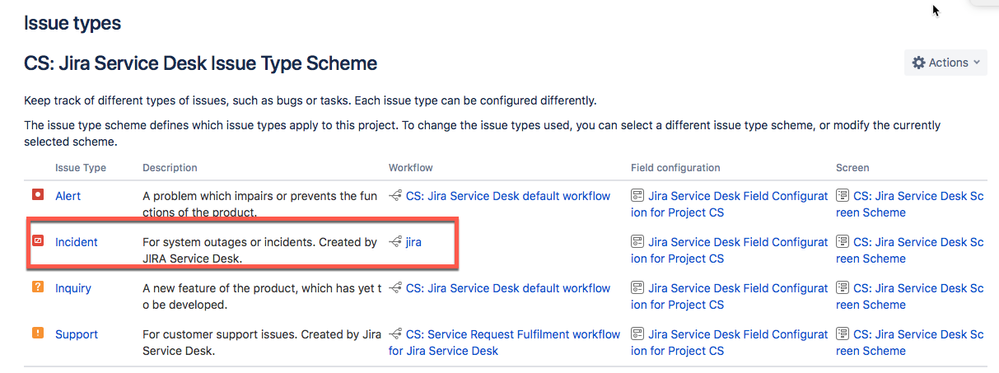Click the red Incident issue type icon
The height and width of the screenshot is (373, 999).
pos(38,241)
